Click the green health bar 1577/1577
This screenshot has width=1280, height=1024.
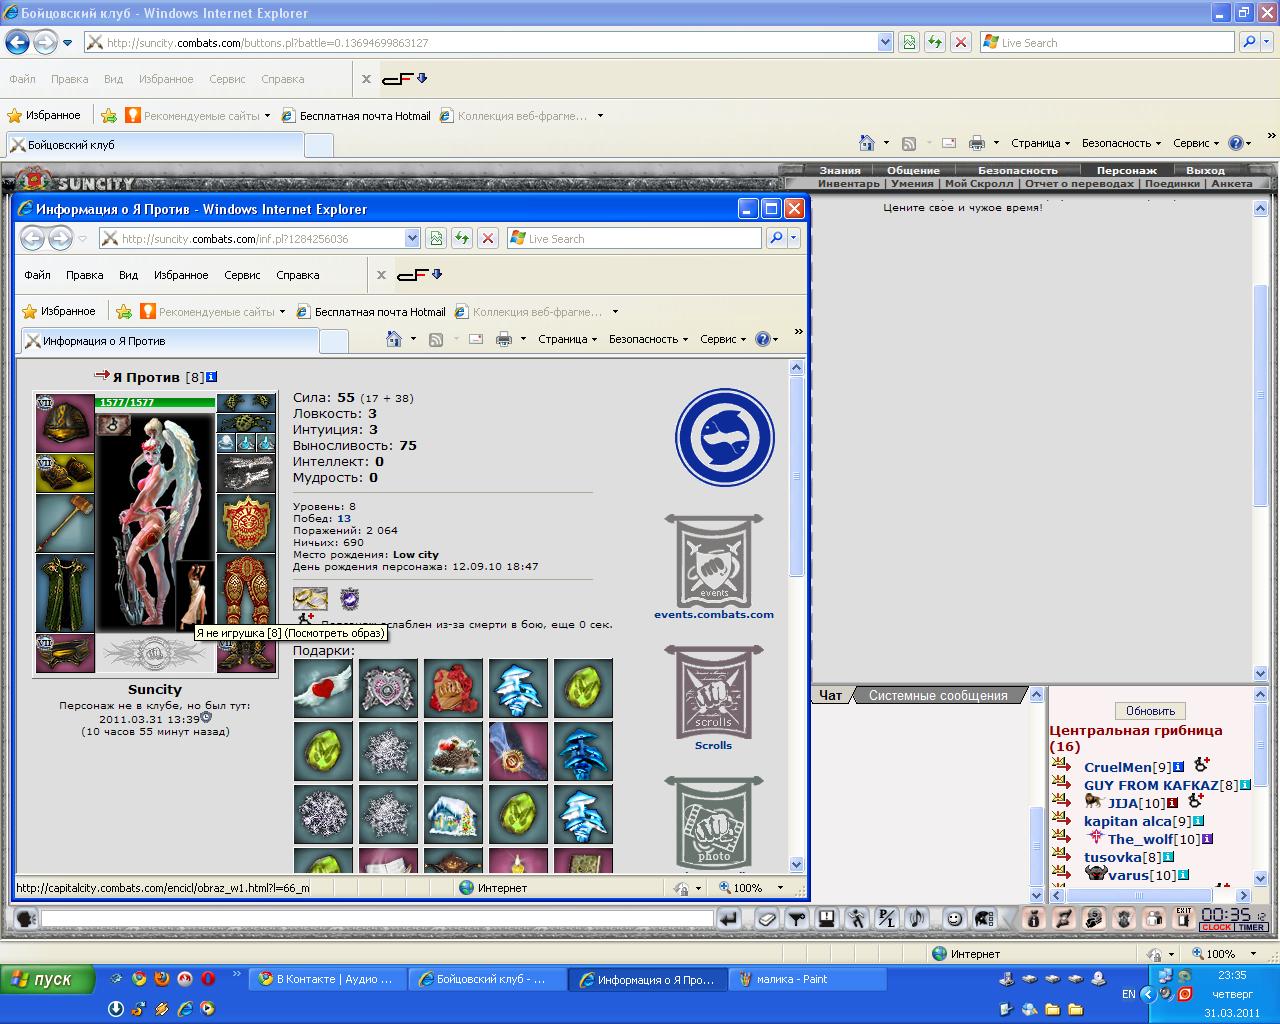[x=155, y=402]
